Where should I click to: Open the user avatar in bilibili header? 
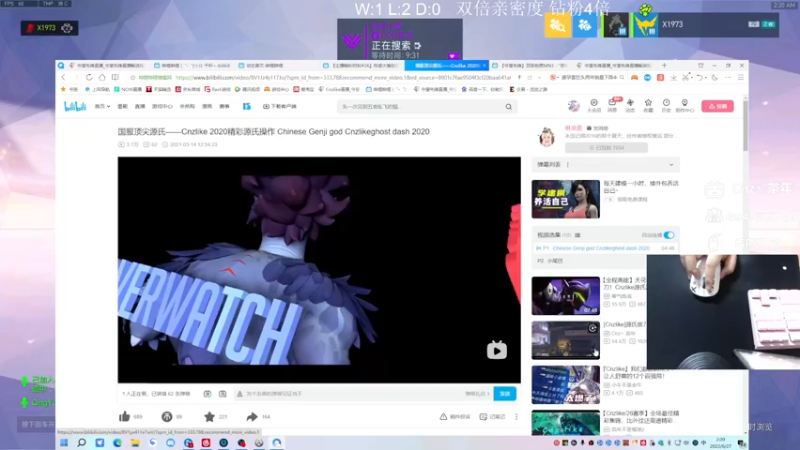[574, 106]
